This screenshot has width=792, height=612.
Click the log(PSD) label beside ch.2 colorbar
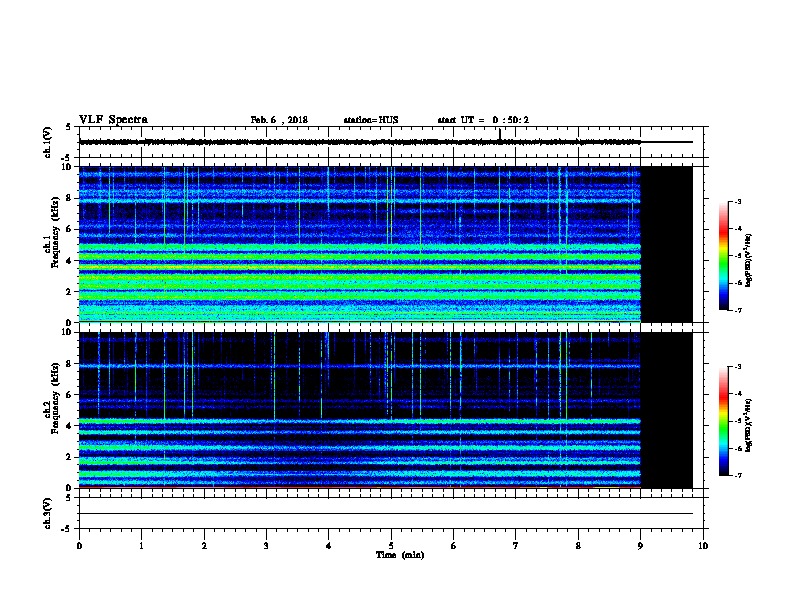tap(748, 425)
